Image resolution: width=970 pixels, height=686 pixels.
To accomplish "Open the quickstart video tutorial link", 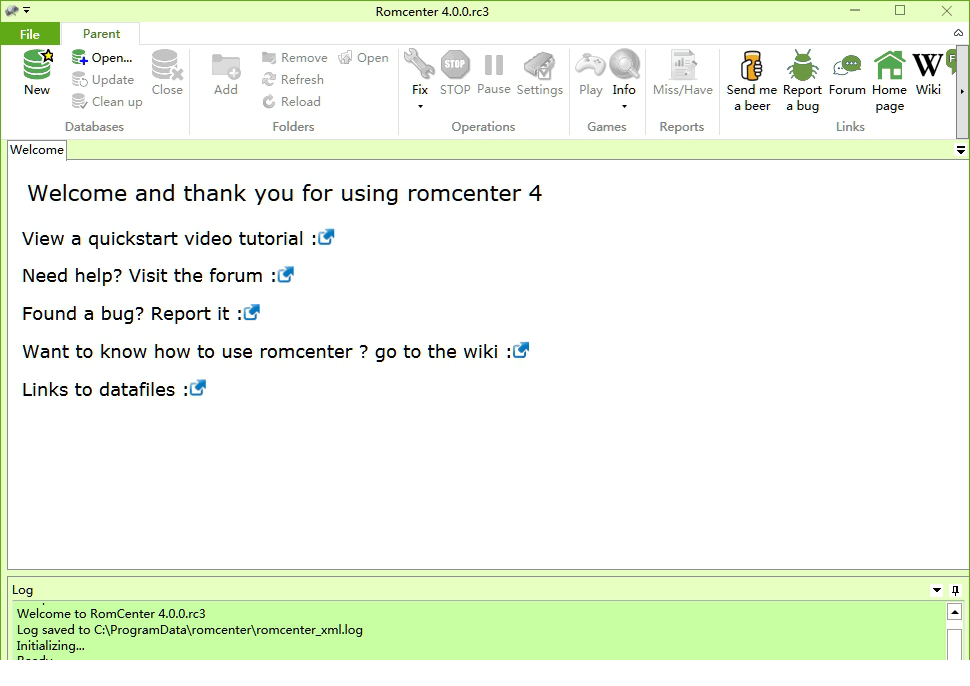I will (326, 238).
